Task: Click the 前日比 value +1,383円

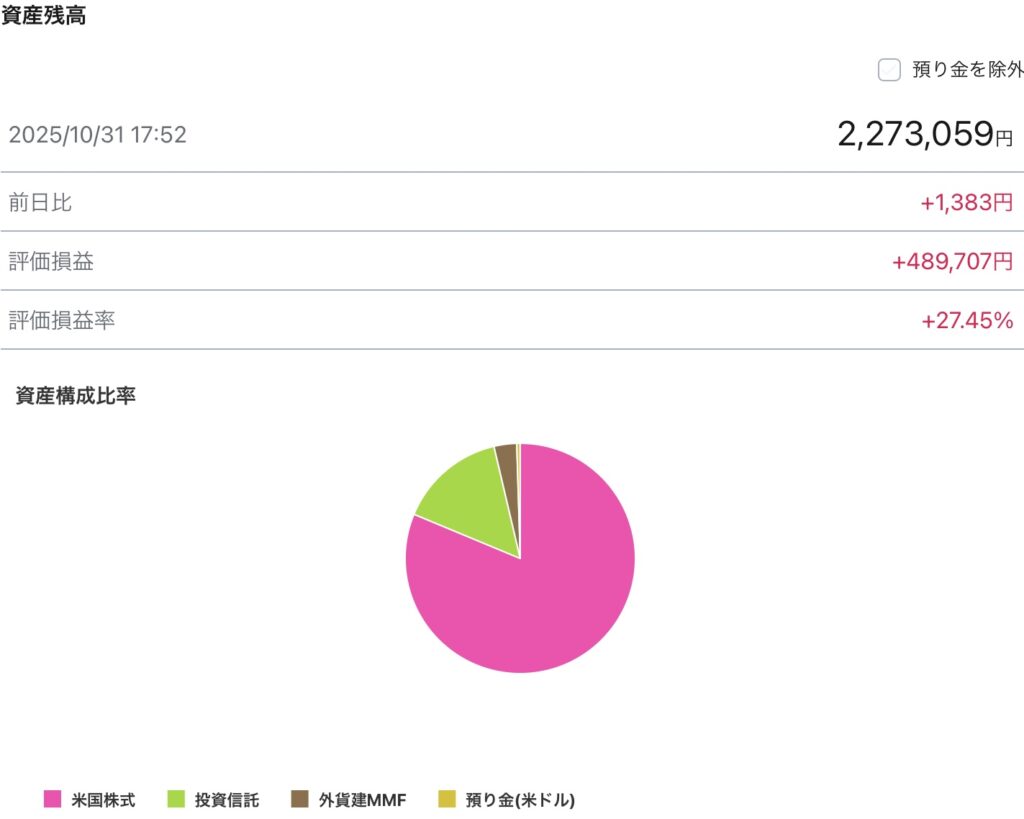Action: click(x=966, y=203)
